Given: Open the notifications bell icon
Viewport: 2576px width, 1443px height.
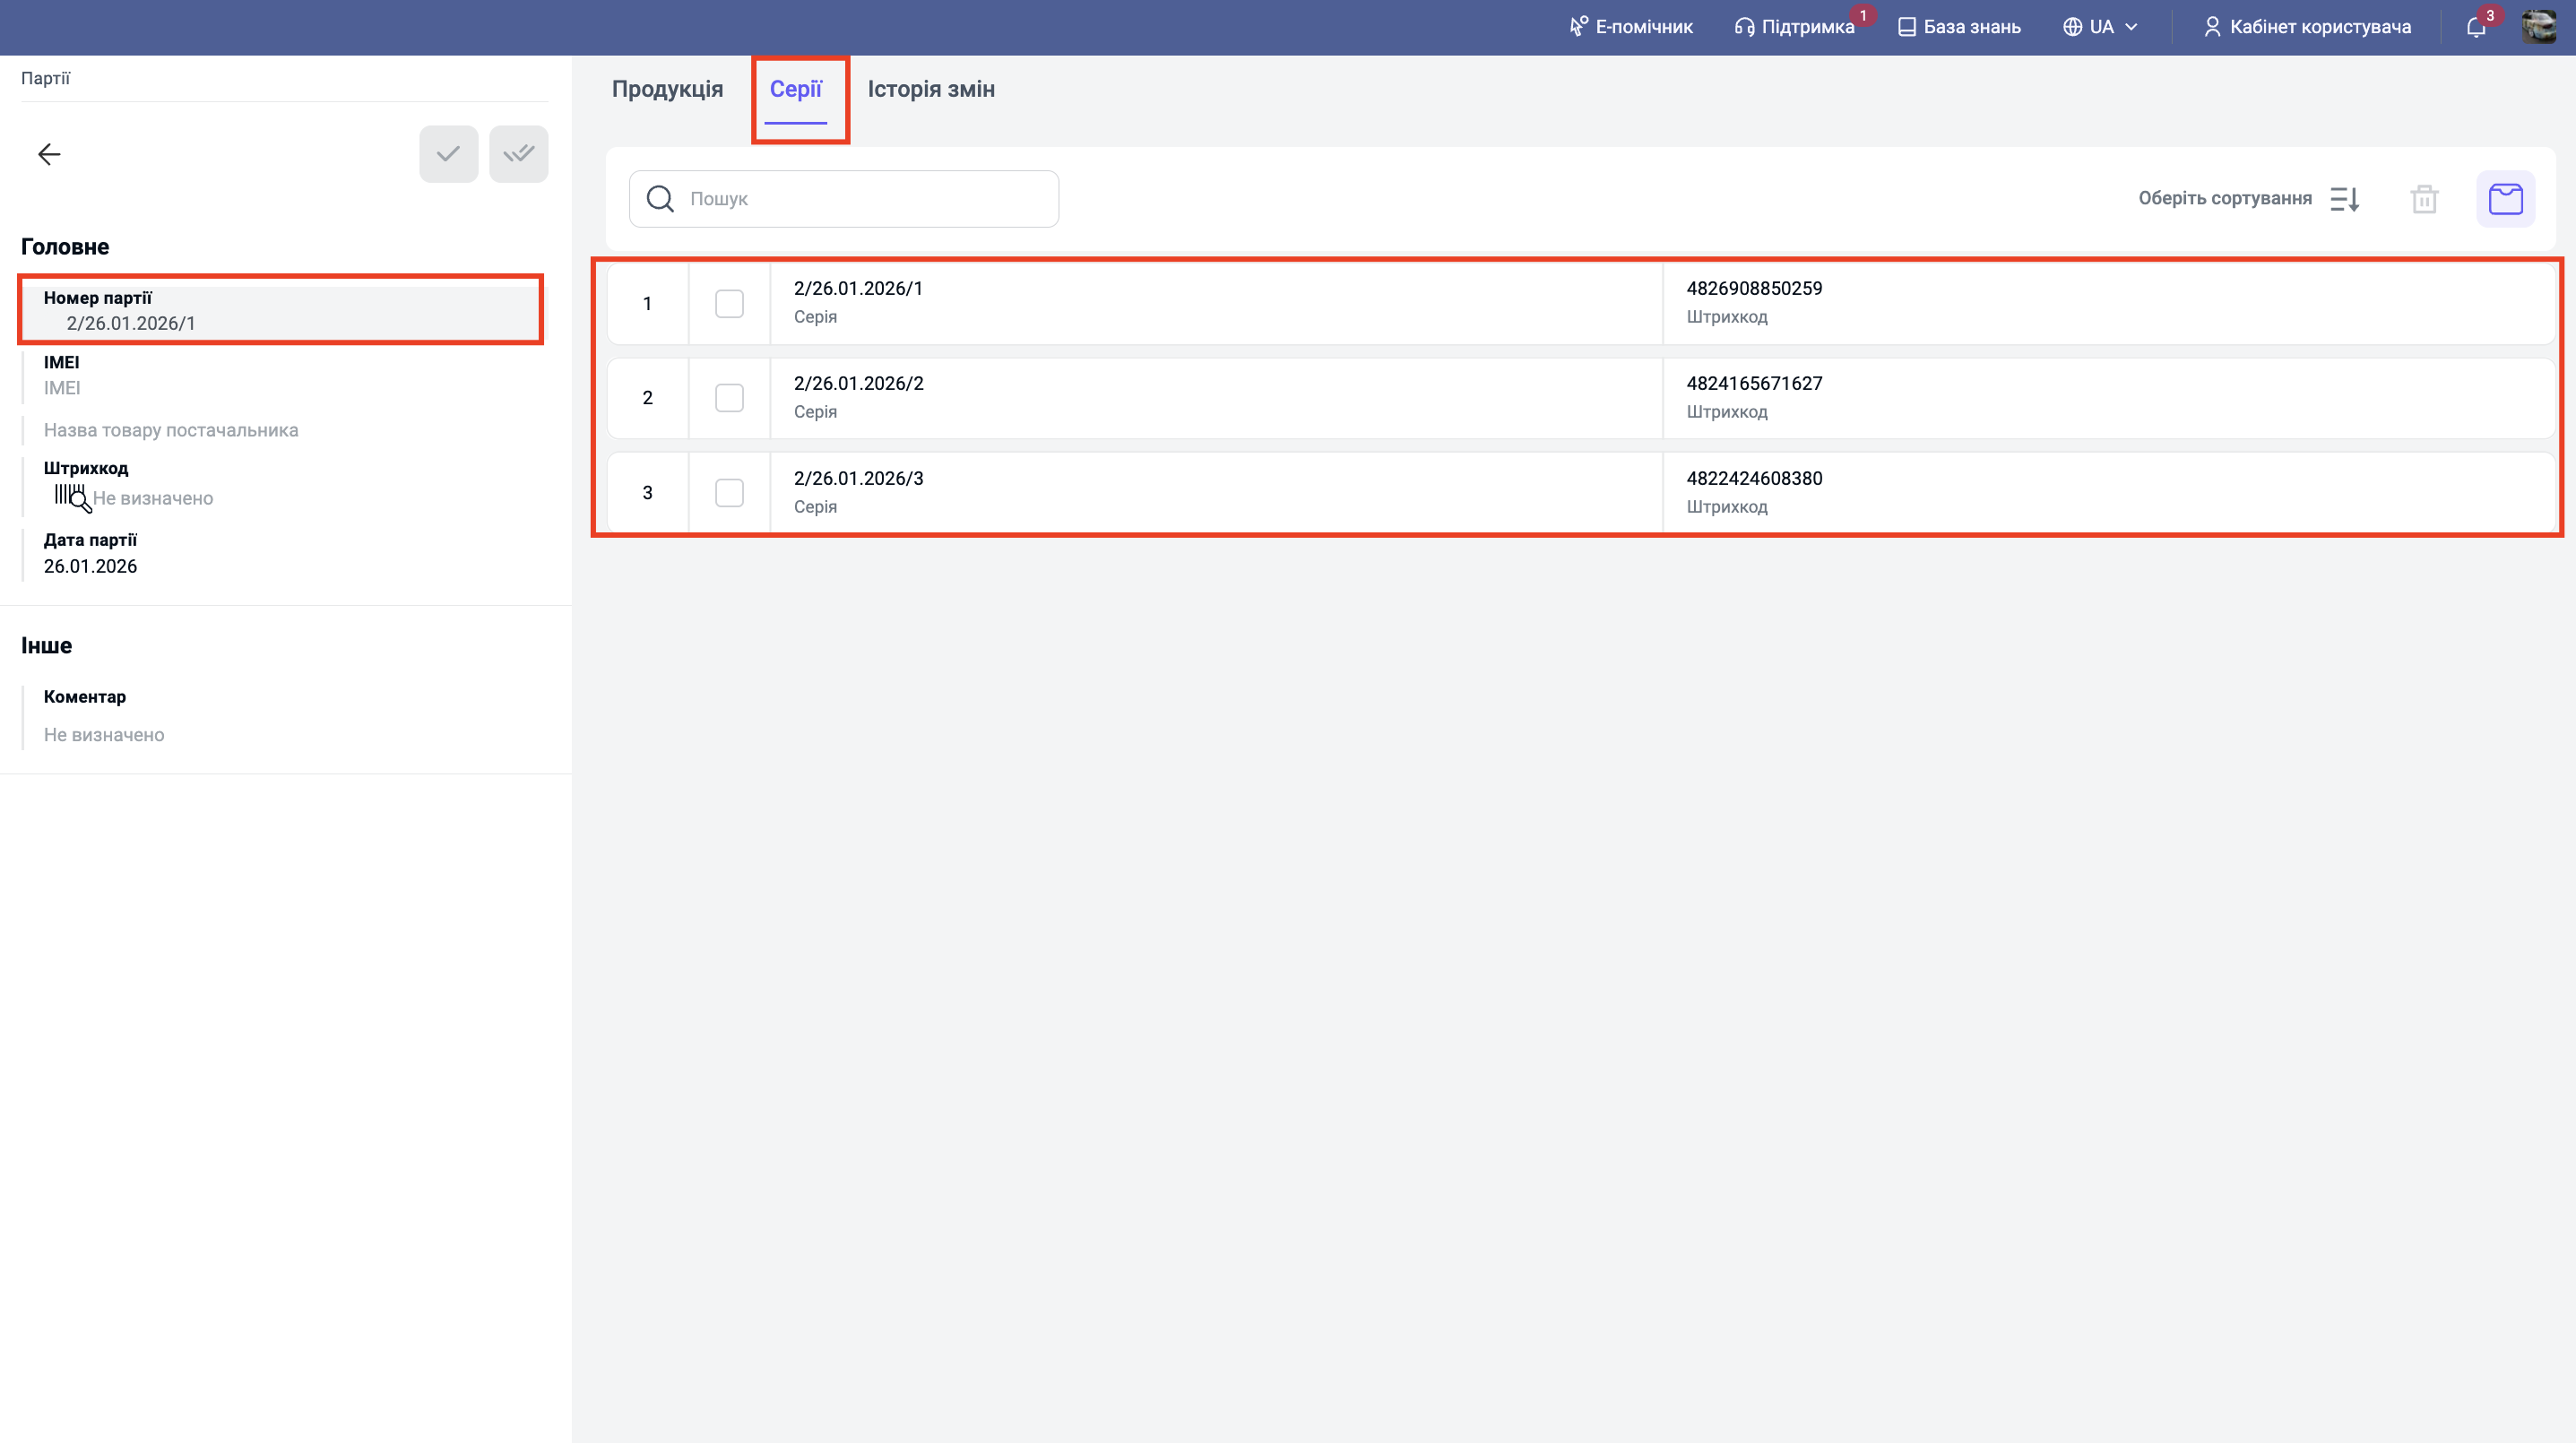Looking at the screenshot, I should (x=2476, y=27).
